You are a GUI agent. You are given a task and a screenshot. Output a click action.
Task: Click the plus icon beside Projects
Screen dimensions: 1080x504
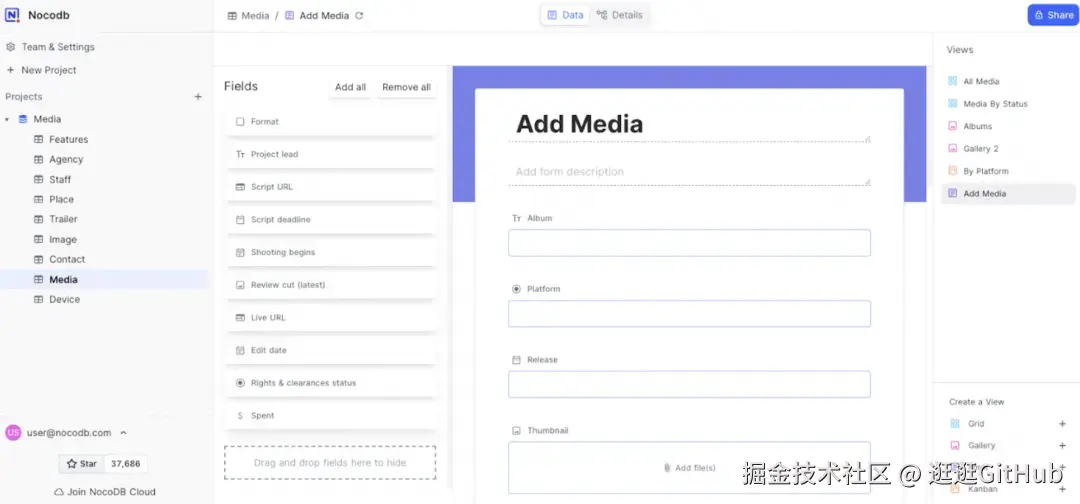pos(198,96)
